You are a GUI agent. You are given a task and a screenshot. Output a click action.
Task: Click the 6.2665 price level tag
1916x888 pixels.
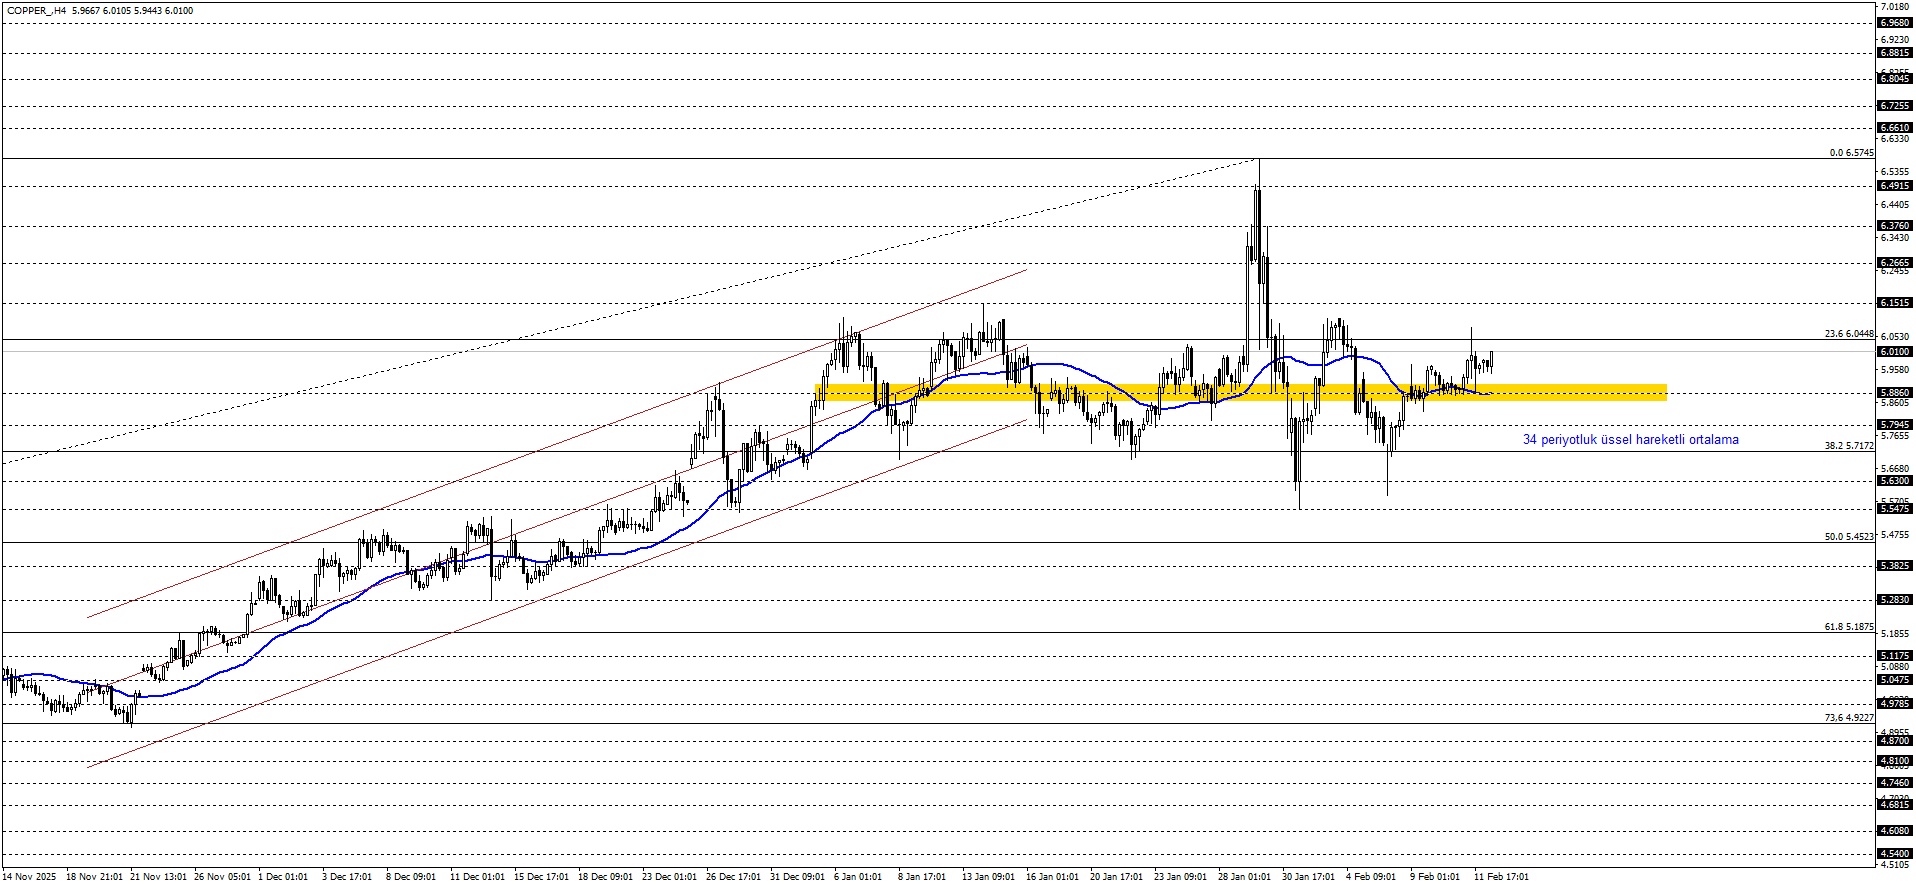[x=1895, y=263]
